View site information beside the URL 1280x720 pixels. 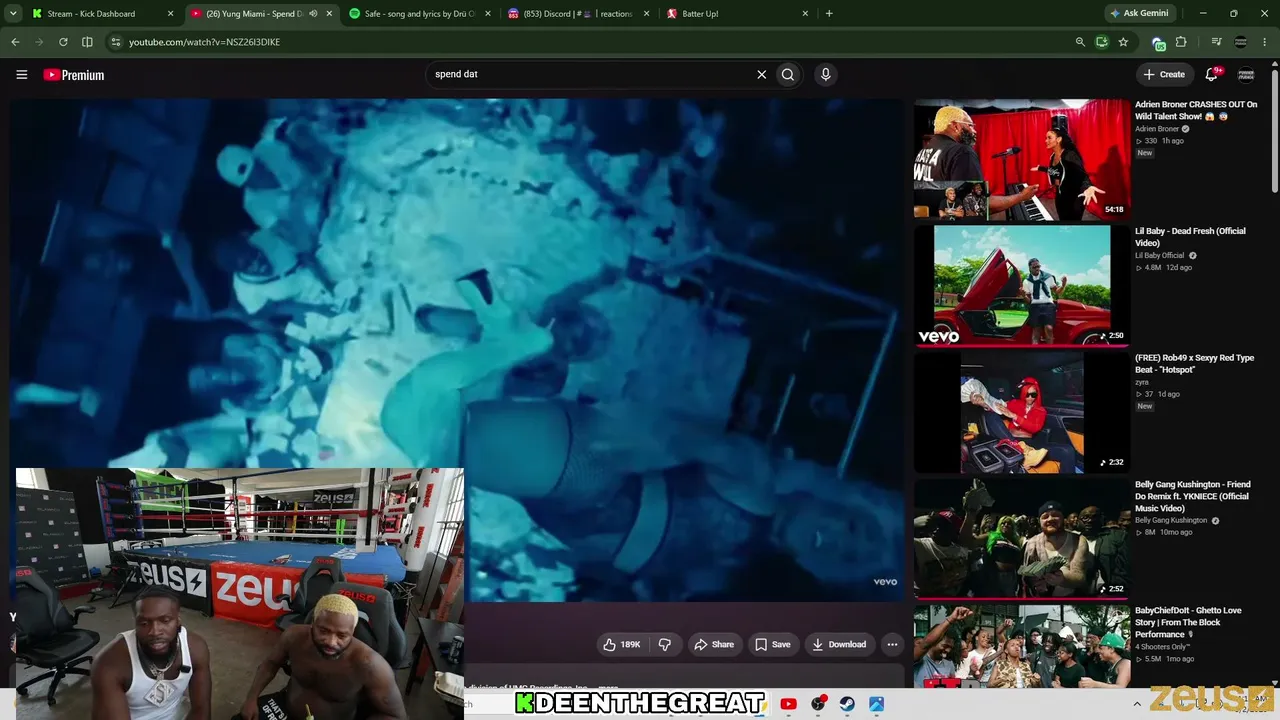(x=116, y=42)
